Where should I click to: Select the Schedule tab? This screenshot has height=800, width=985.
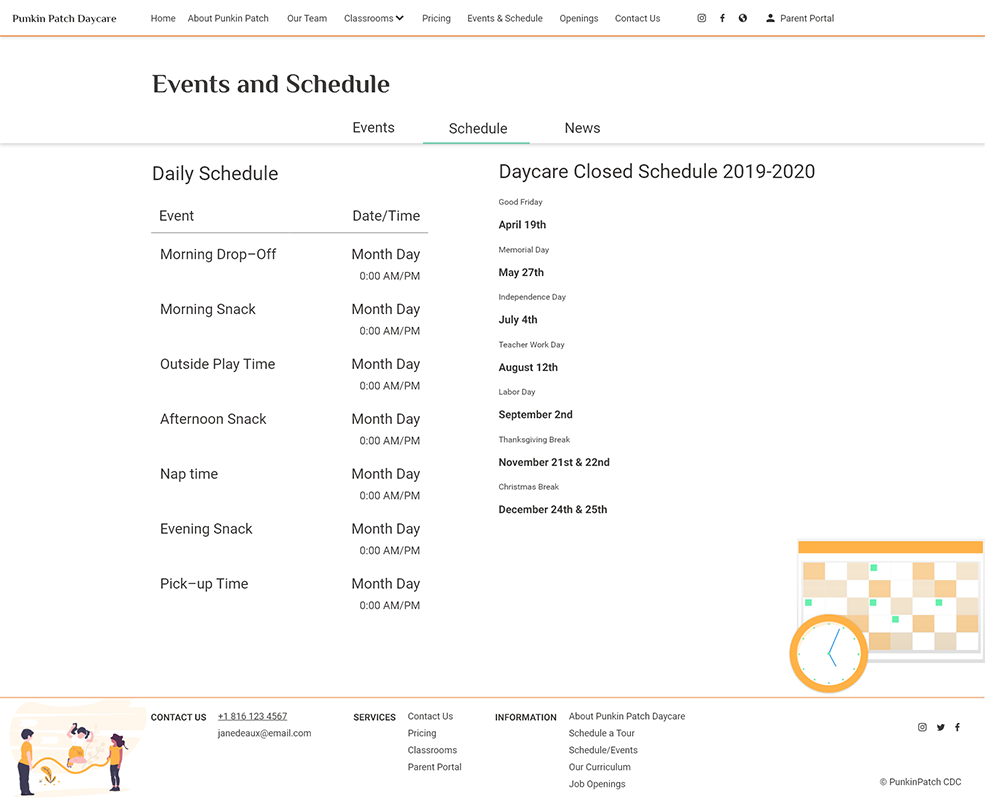pyautogui.click(x=477, y=128)
